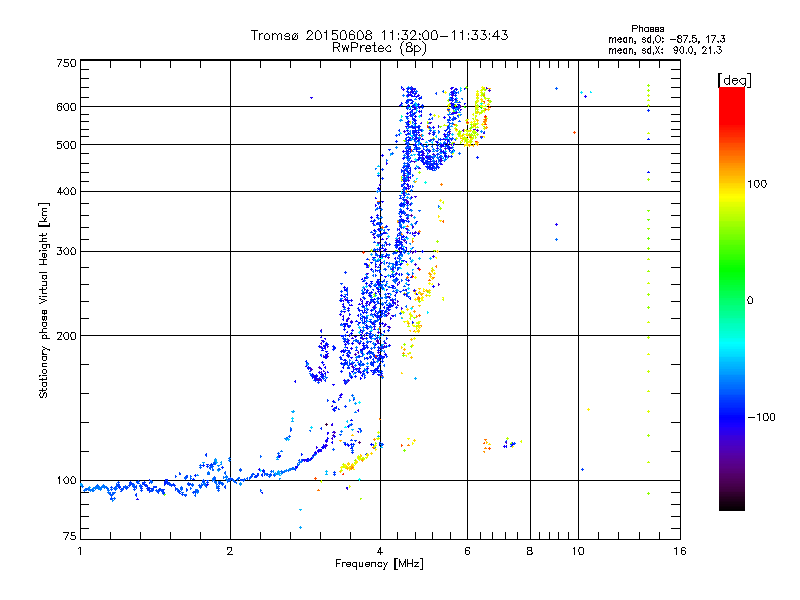Click the 200 tick label on the height axis
800x600 pixels.
(66, 336)
